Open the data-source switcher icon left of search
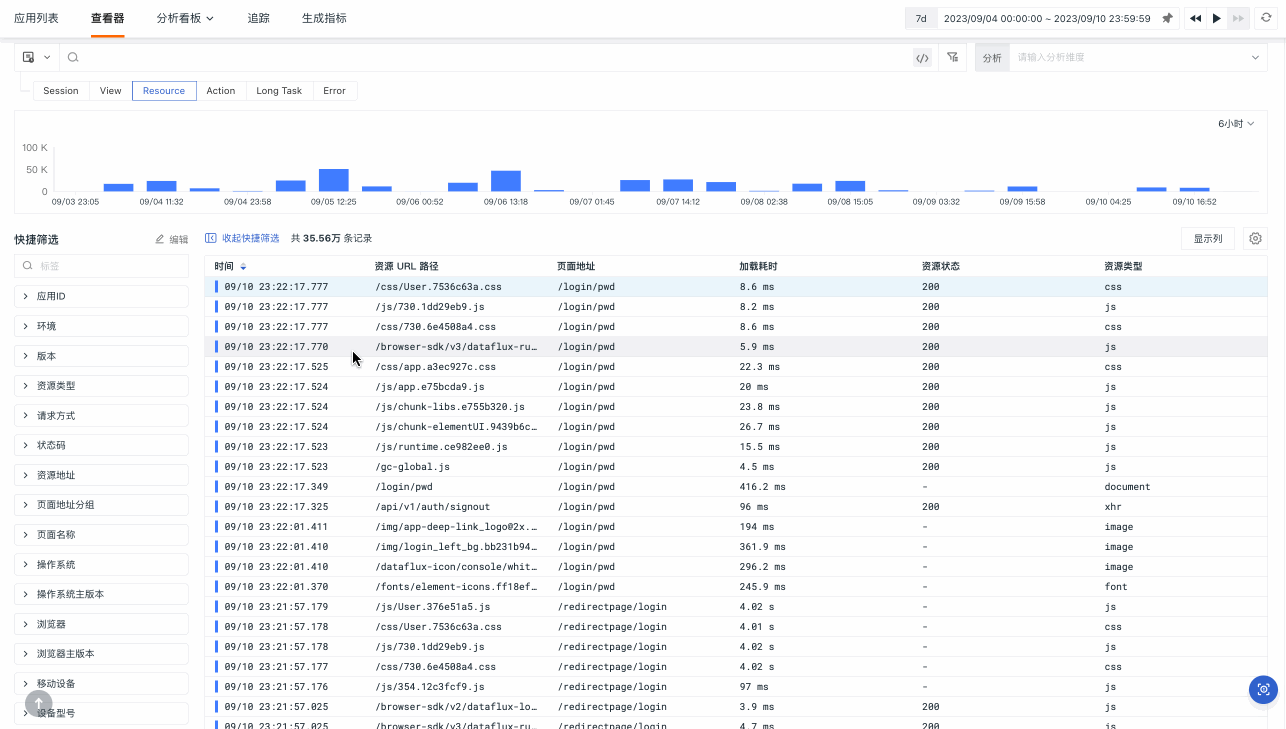 36,58
